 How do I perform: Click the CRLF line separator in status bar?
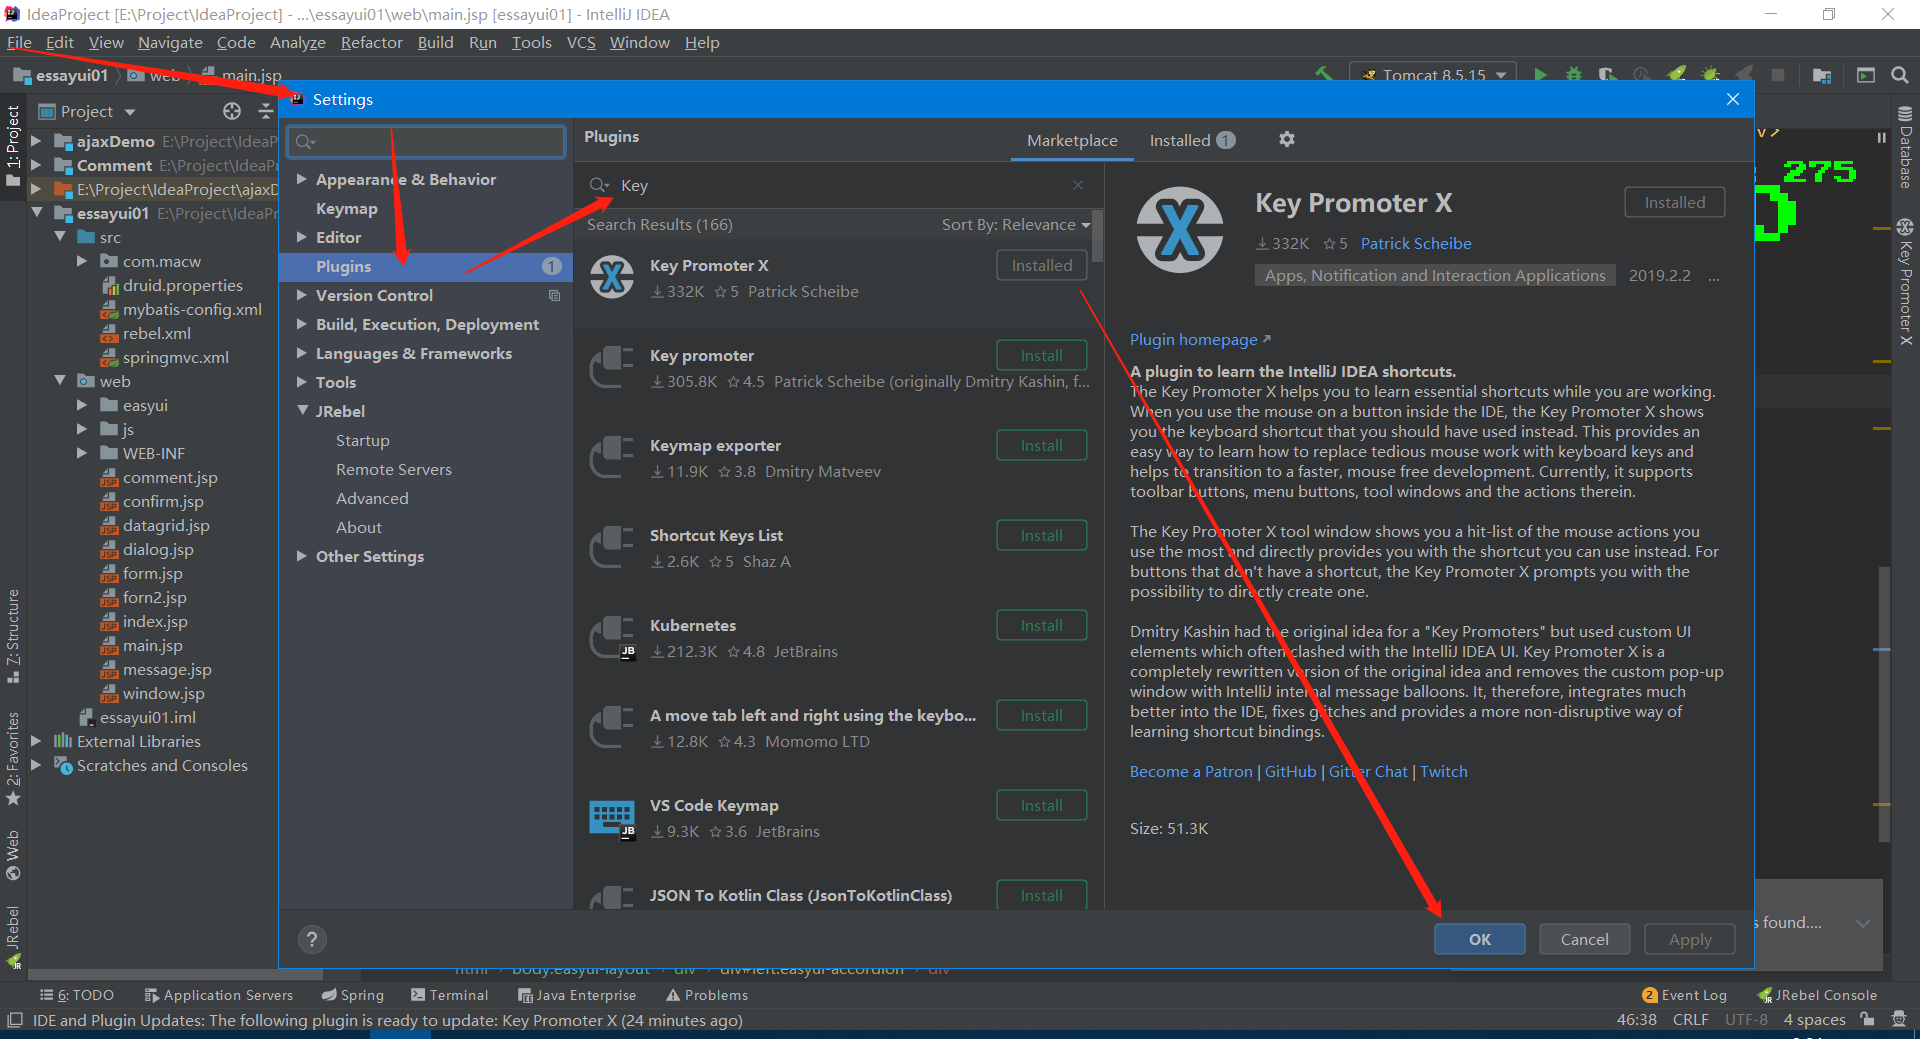click(1690, 1020)
